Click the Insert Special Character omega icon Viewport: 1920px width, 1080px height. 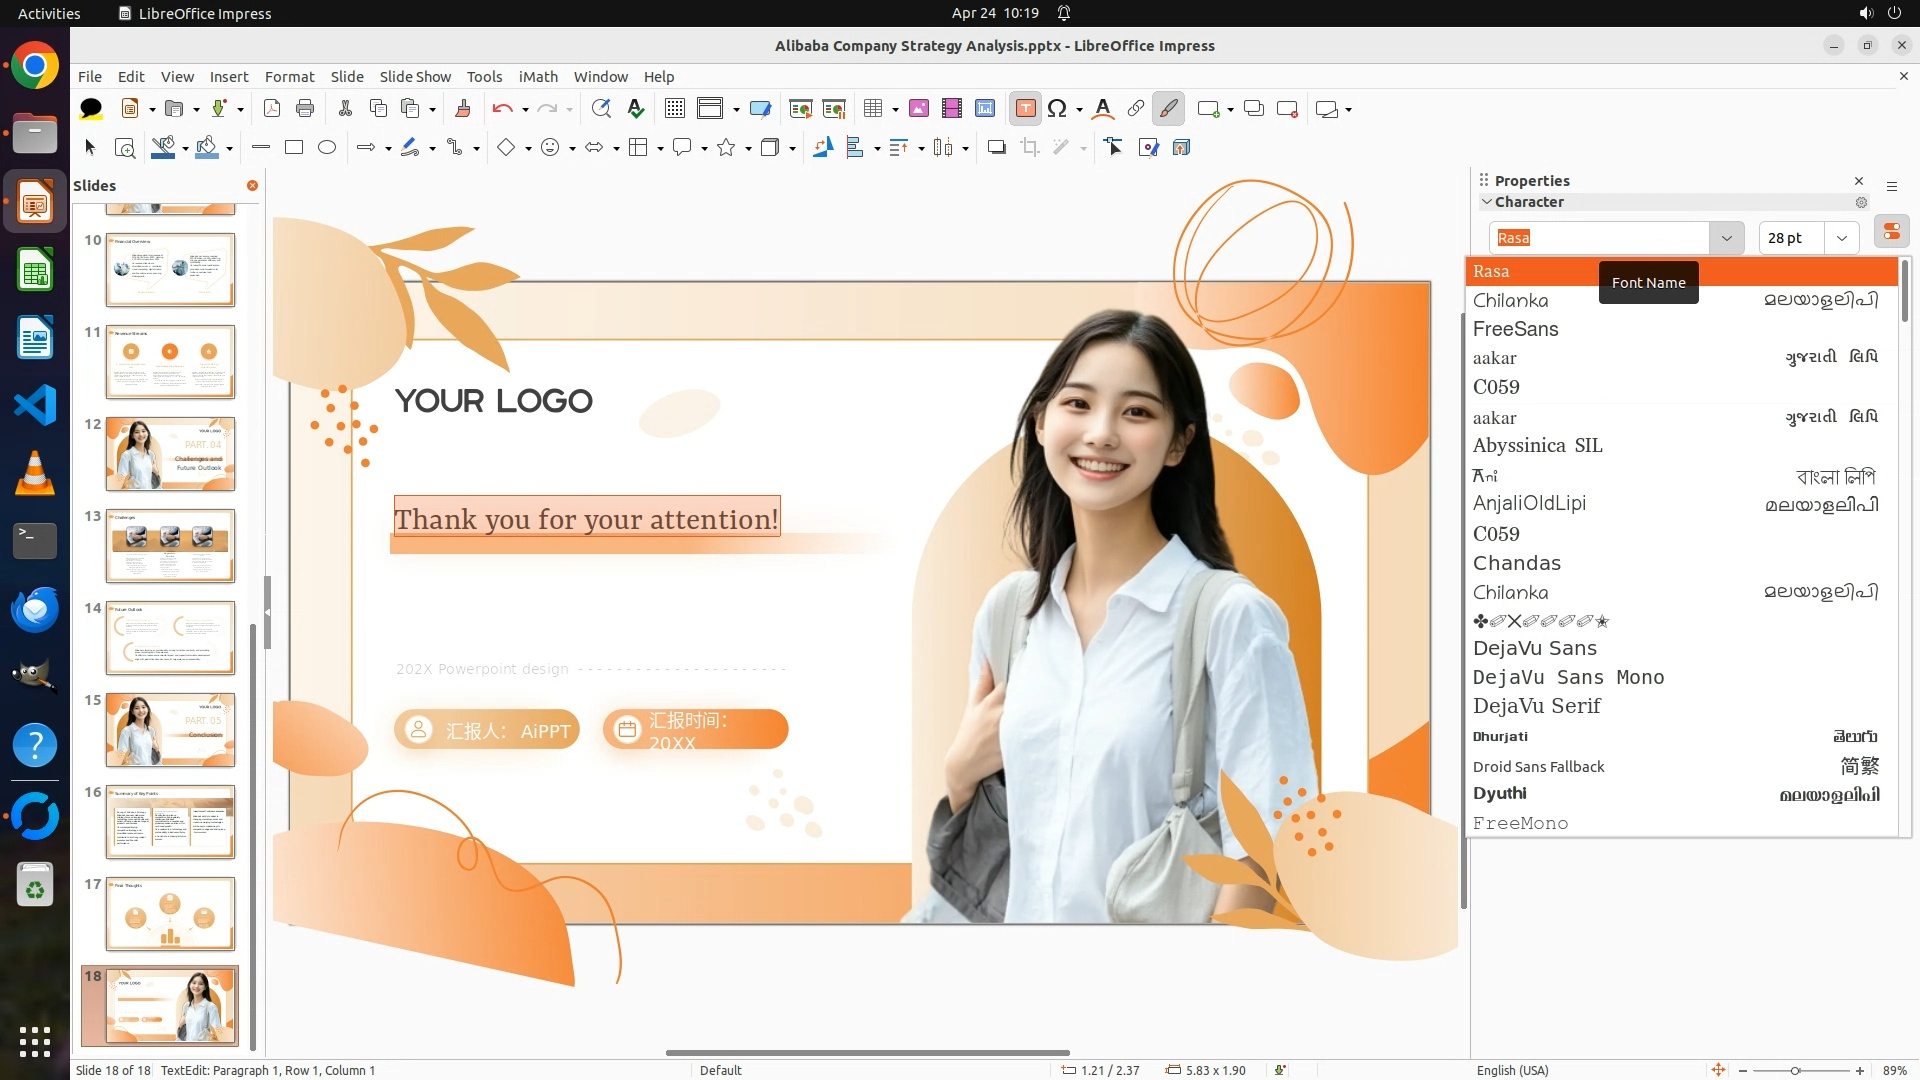(1057, 109)
